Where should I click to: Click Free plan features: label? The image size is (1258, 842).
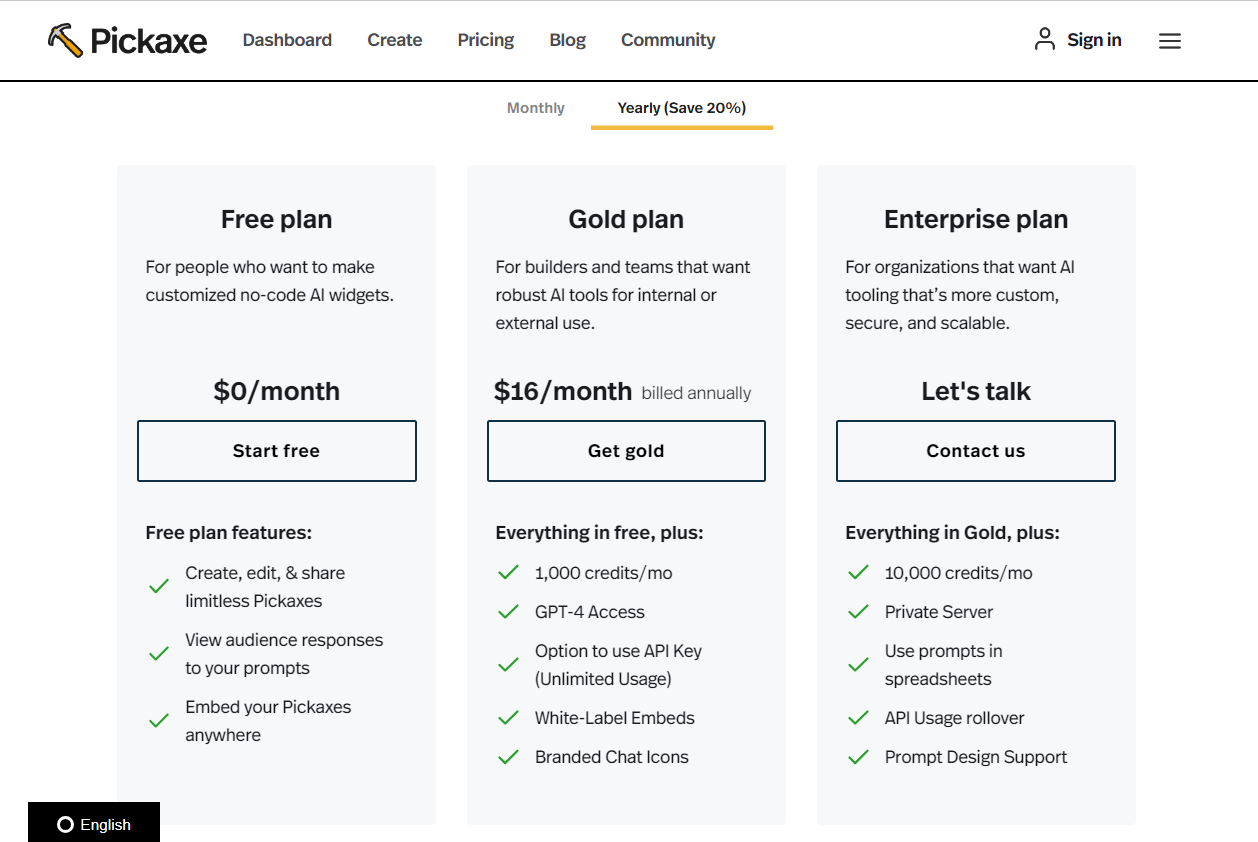229,533
